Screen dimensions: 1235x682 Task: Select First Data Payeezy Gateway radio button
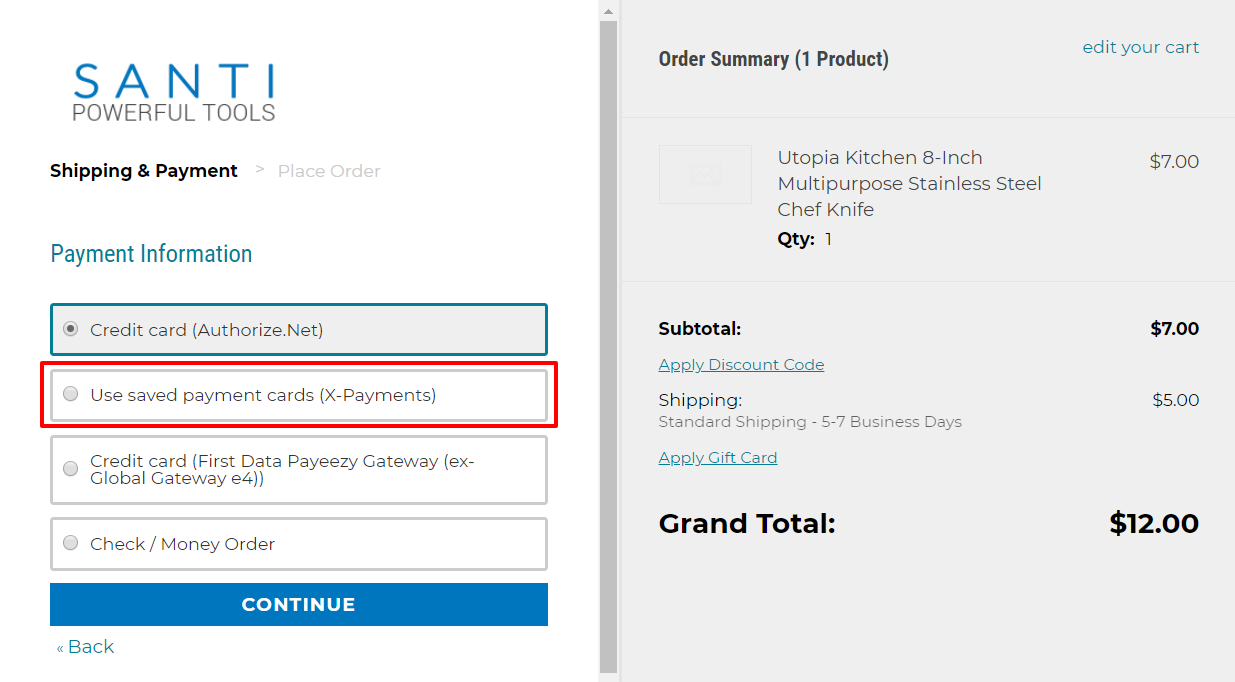(70, 469)
